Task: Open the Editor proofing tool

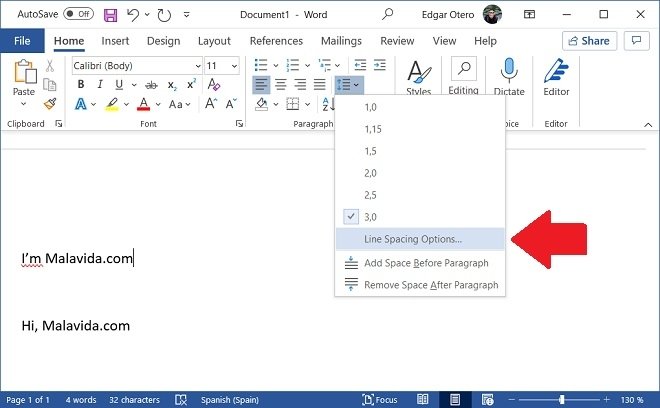Action: [556, 77]
